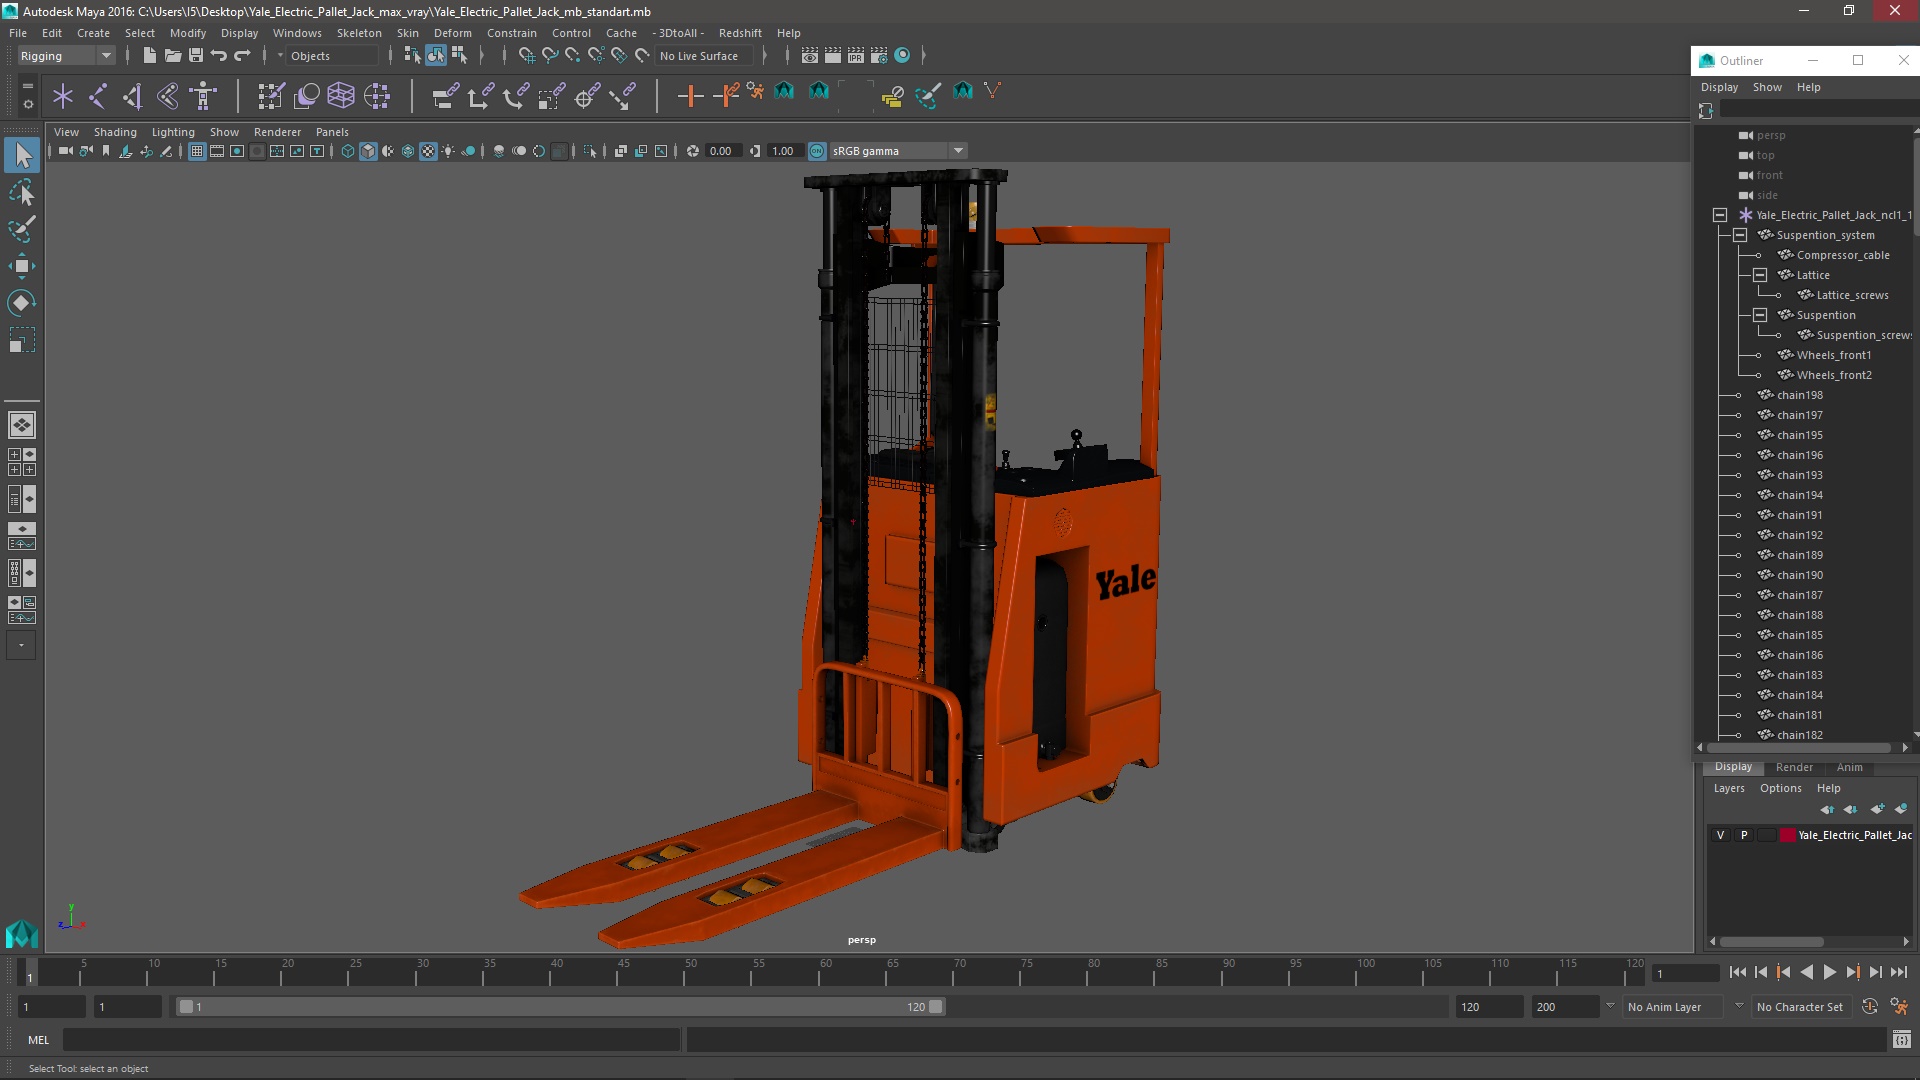Step forward one frame
1920x1080 pixels.
pyautogui.click(x=1875, y=972)
